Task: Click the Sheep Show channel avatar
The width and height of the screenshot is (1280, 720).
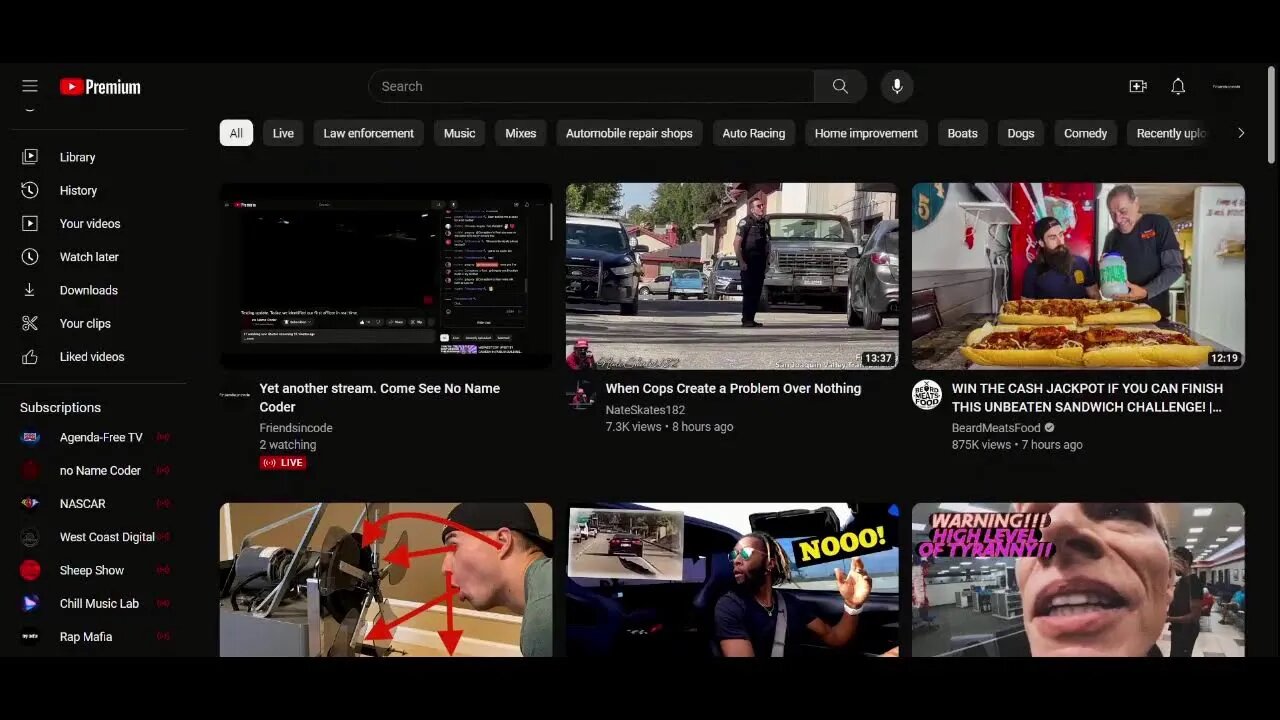Action: coord(30,570)
